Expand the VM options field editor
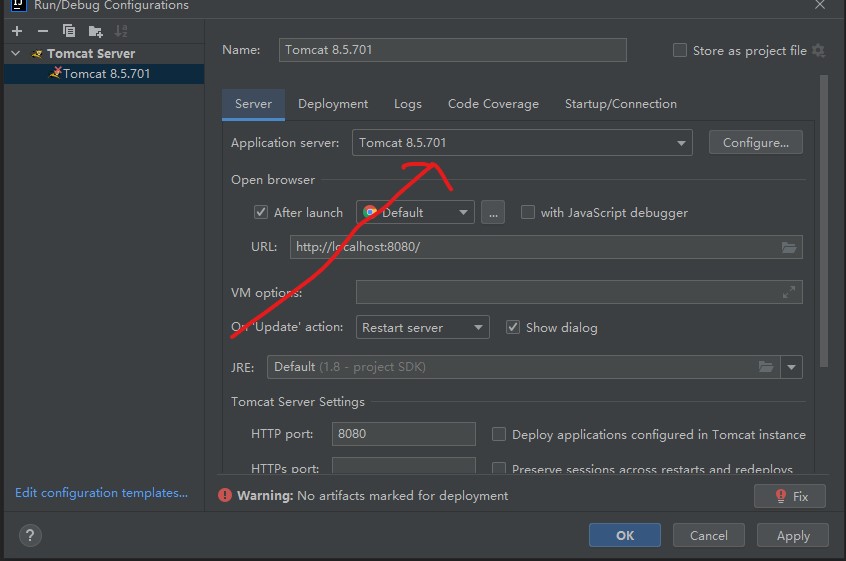Image resolution: width=846 pixels, height=561 pixels. (x=789, y=292)
